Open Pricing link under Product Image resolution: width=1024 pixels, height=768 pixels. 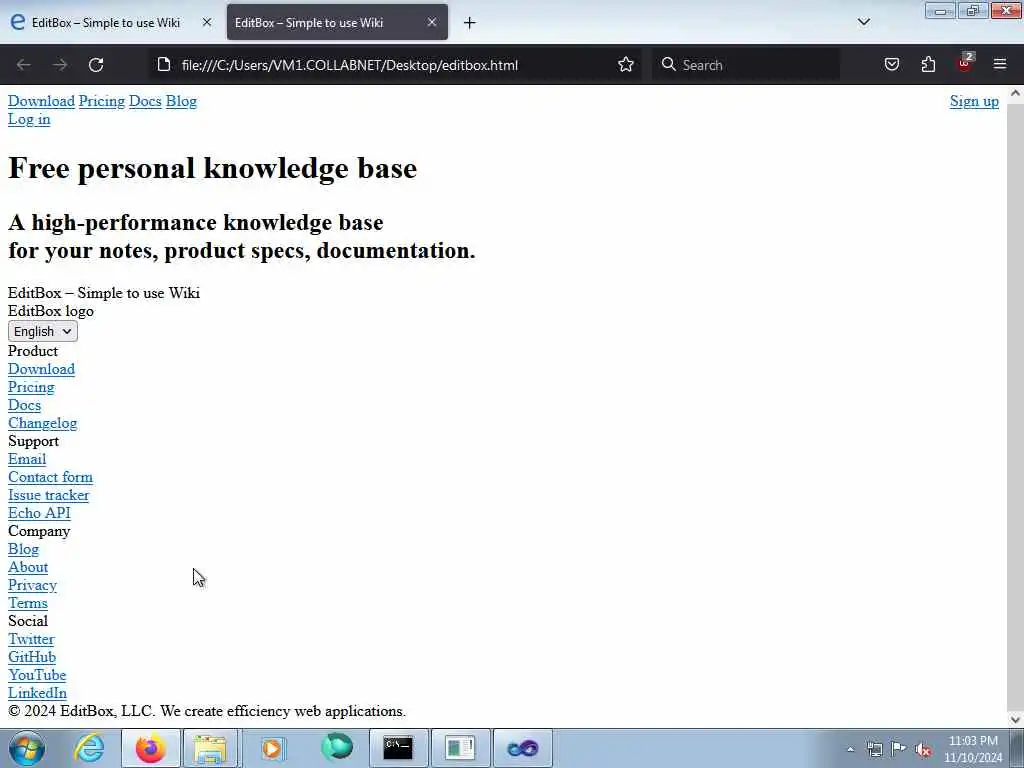point(31,387)
